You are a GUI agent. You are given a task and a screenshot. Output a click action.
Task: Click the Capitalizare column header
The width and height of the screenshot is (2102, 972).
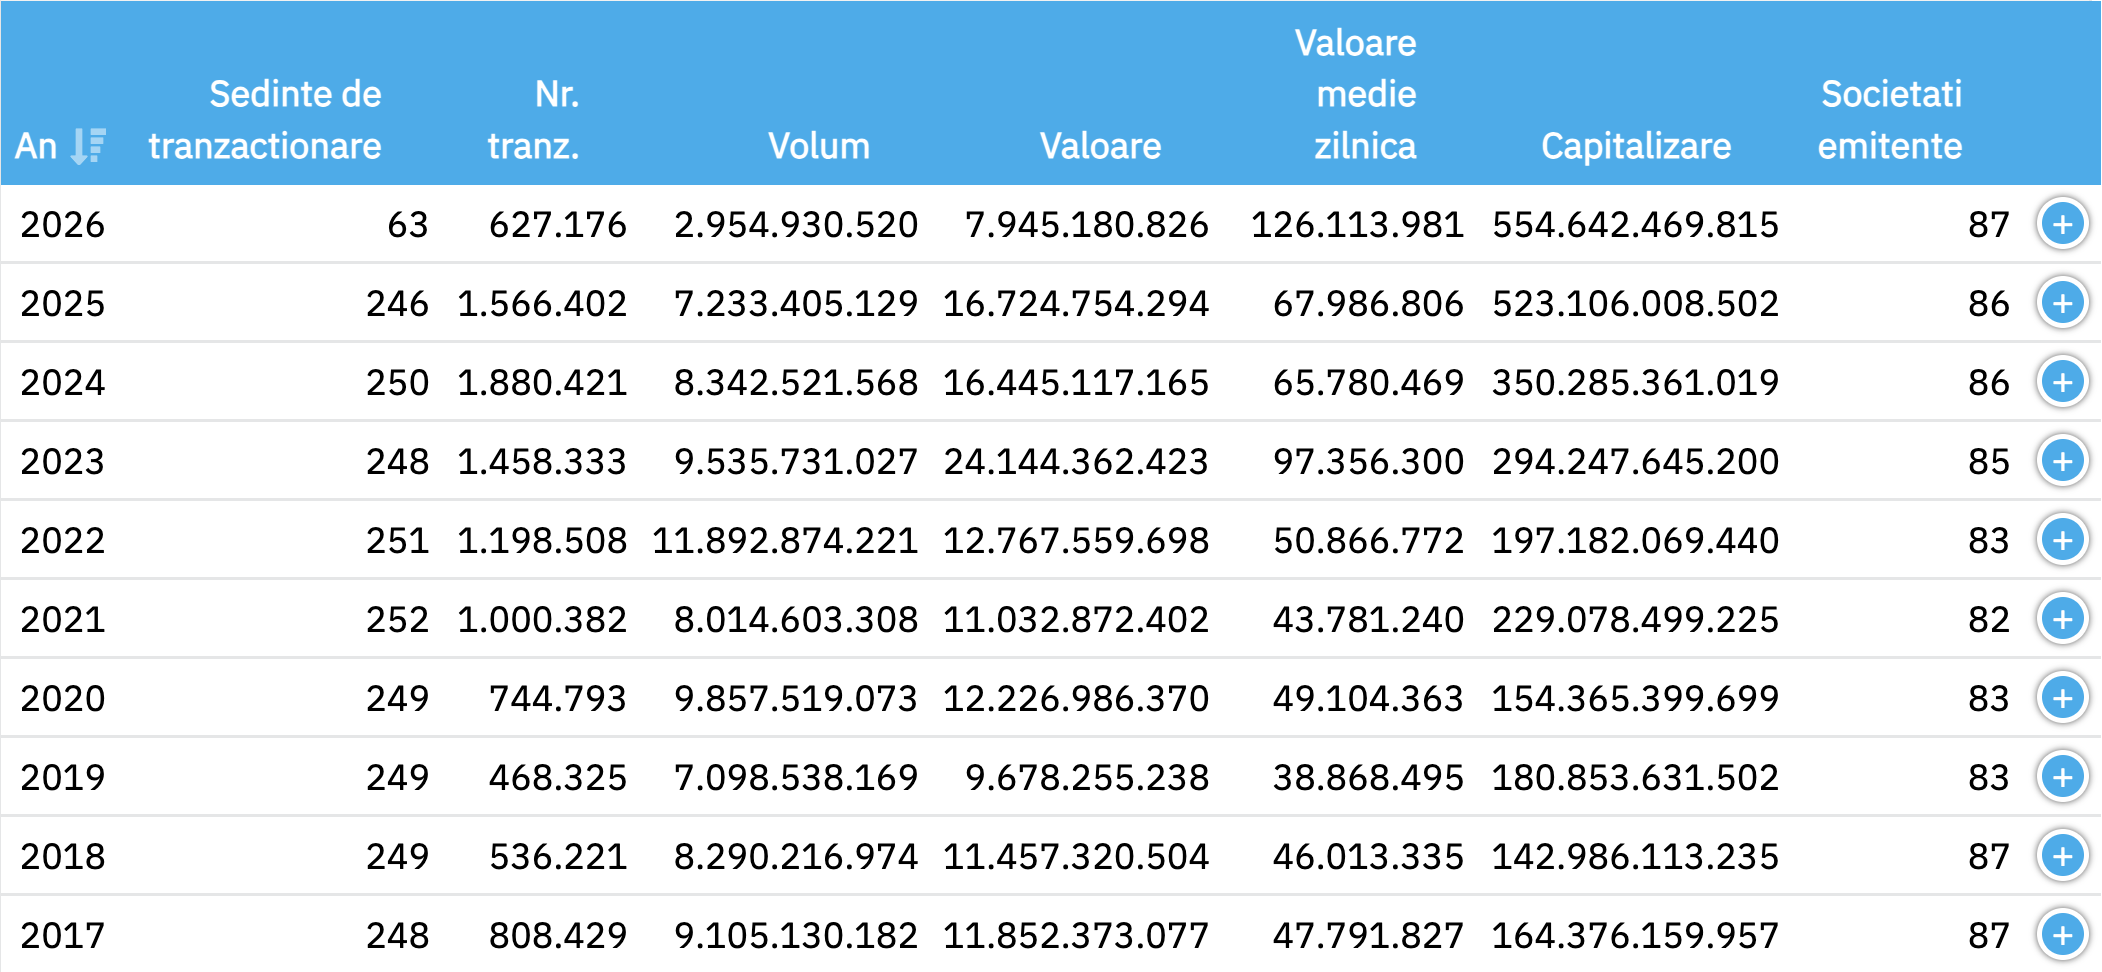click(1635, 146)
